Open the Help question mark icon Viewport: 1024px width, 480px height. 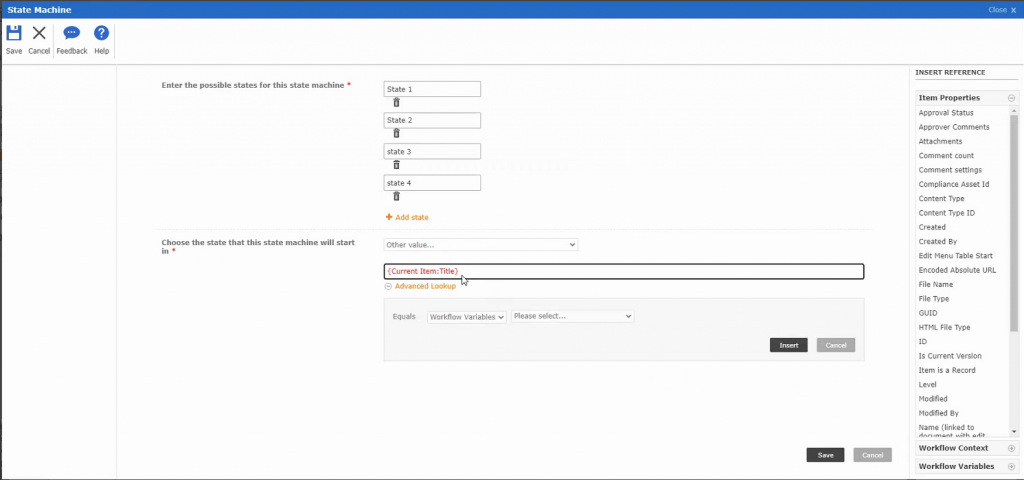(x=101, y=33)
